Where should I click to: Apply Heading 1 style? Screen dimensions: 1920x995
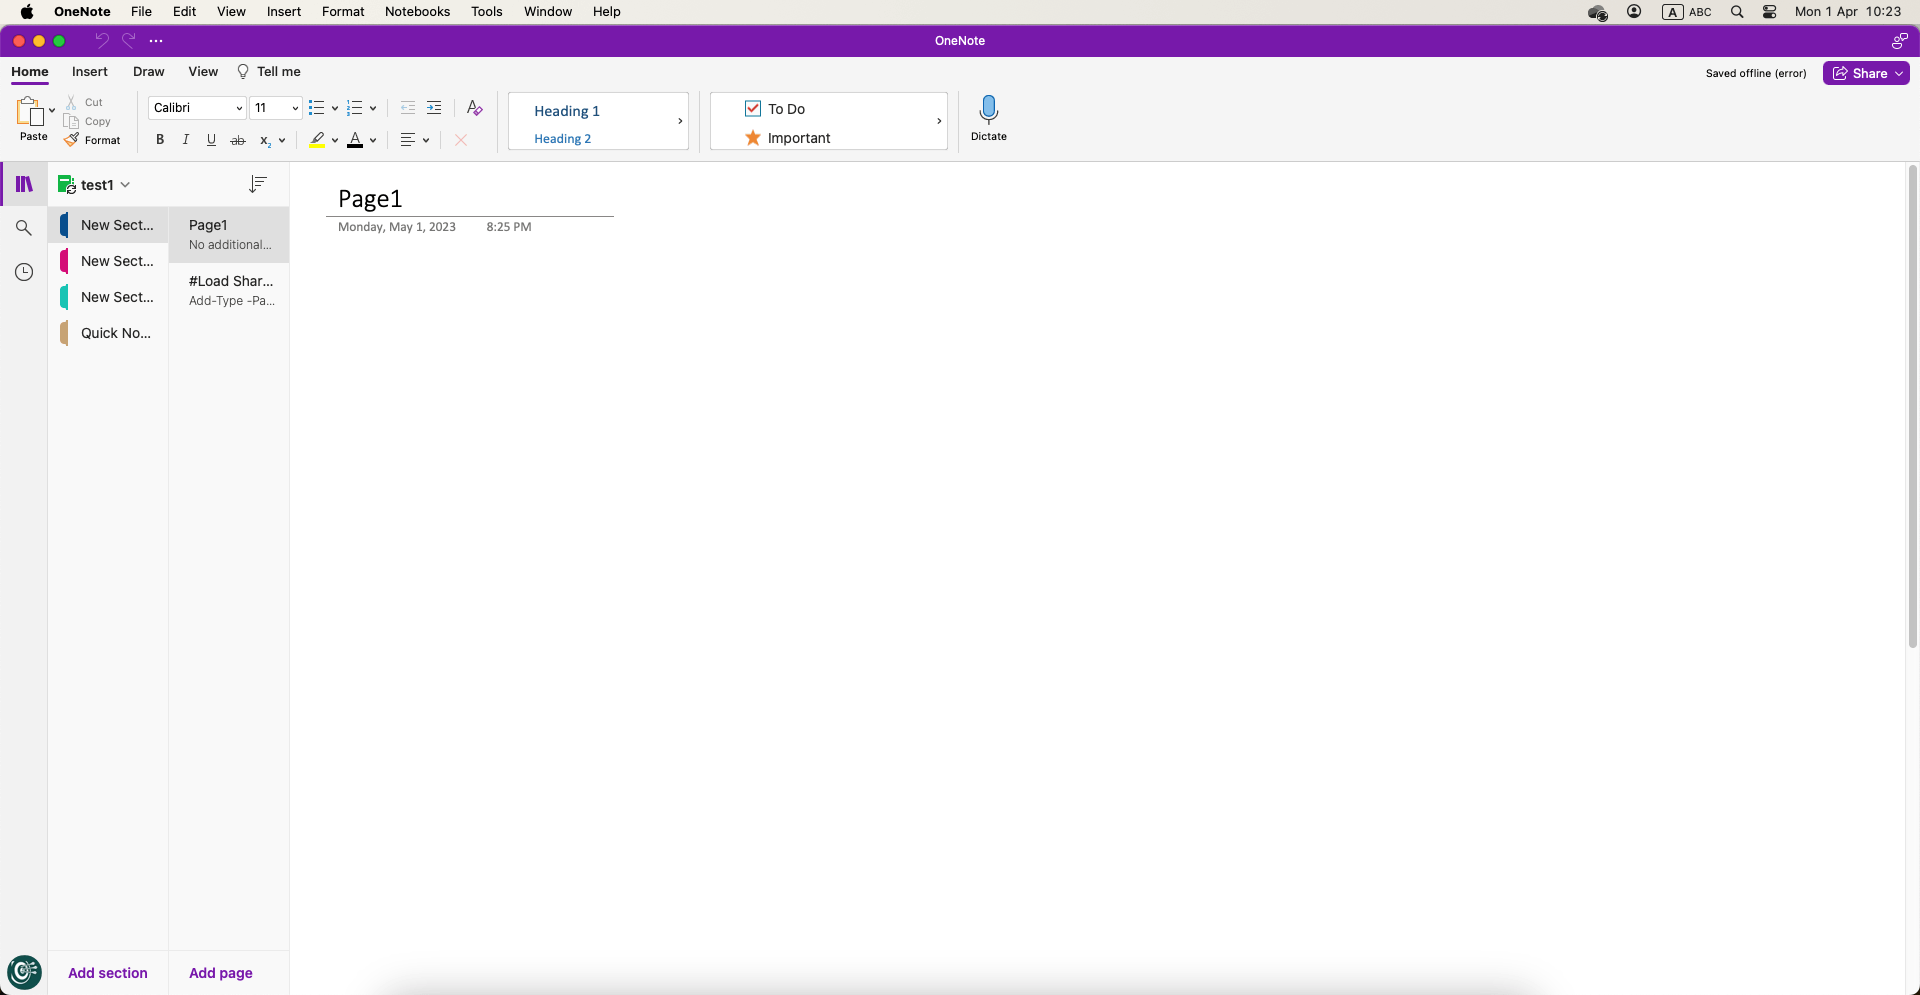pos(567,111)
